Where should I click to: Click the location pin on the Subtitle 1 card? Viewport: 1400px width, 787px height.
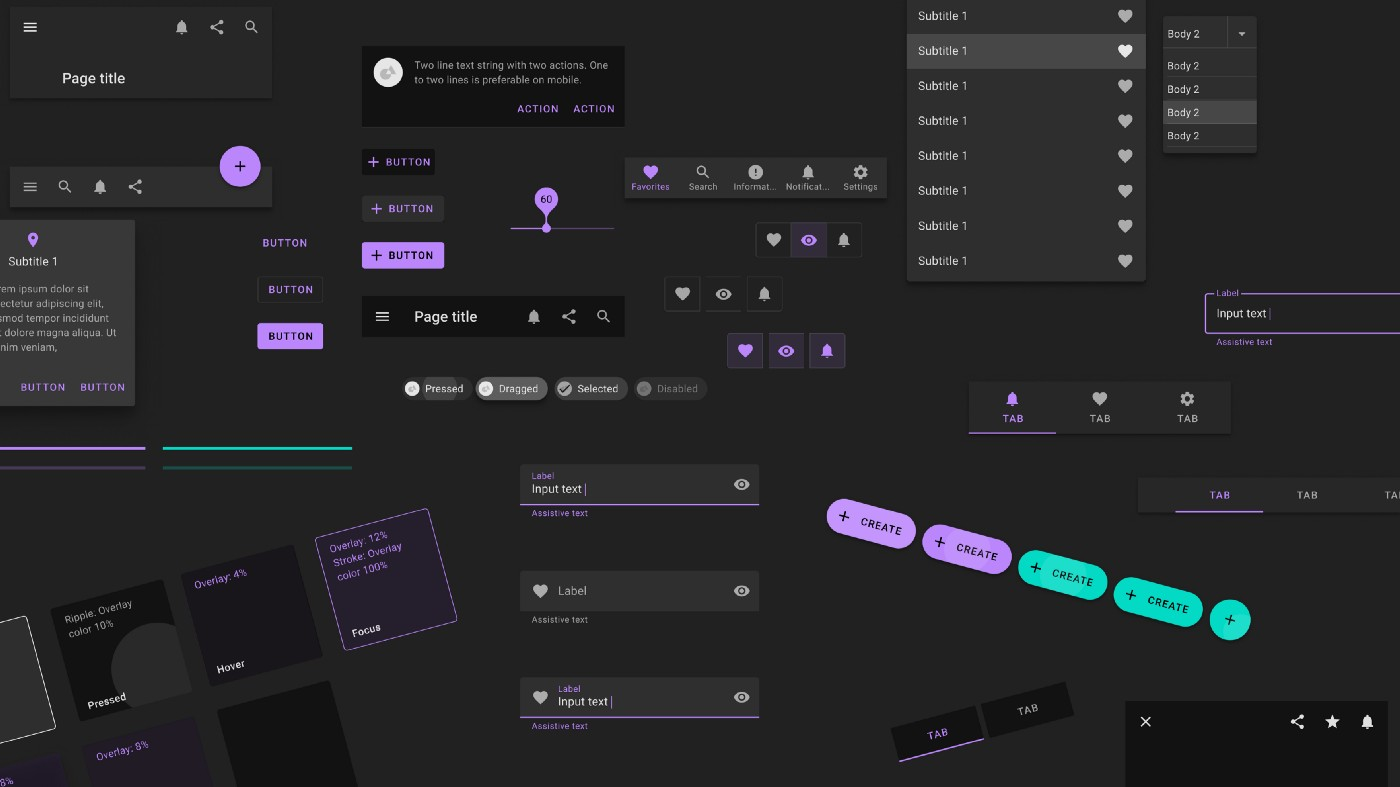pyautogui.click(x=32, y=240)
